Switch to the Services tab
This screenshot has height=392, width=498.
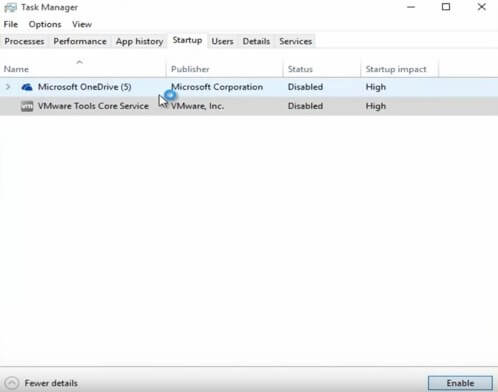tap(296, 41)
